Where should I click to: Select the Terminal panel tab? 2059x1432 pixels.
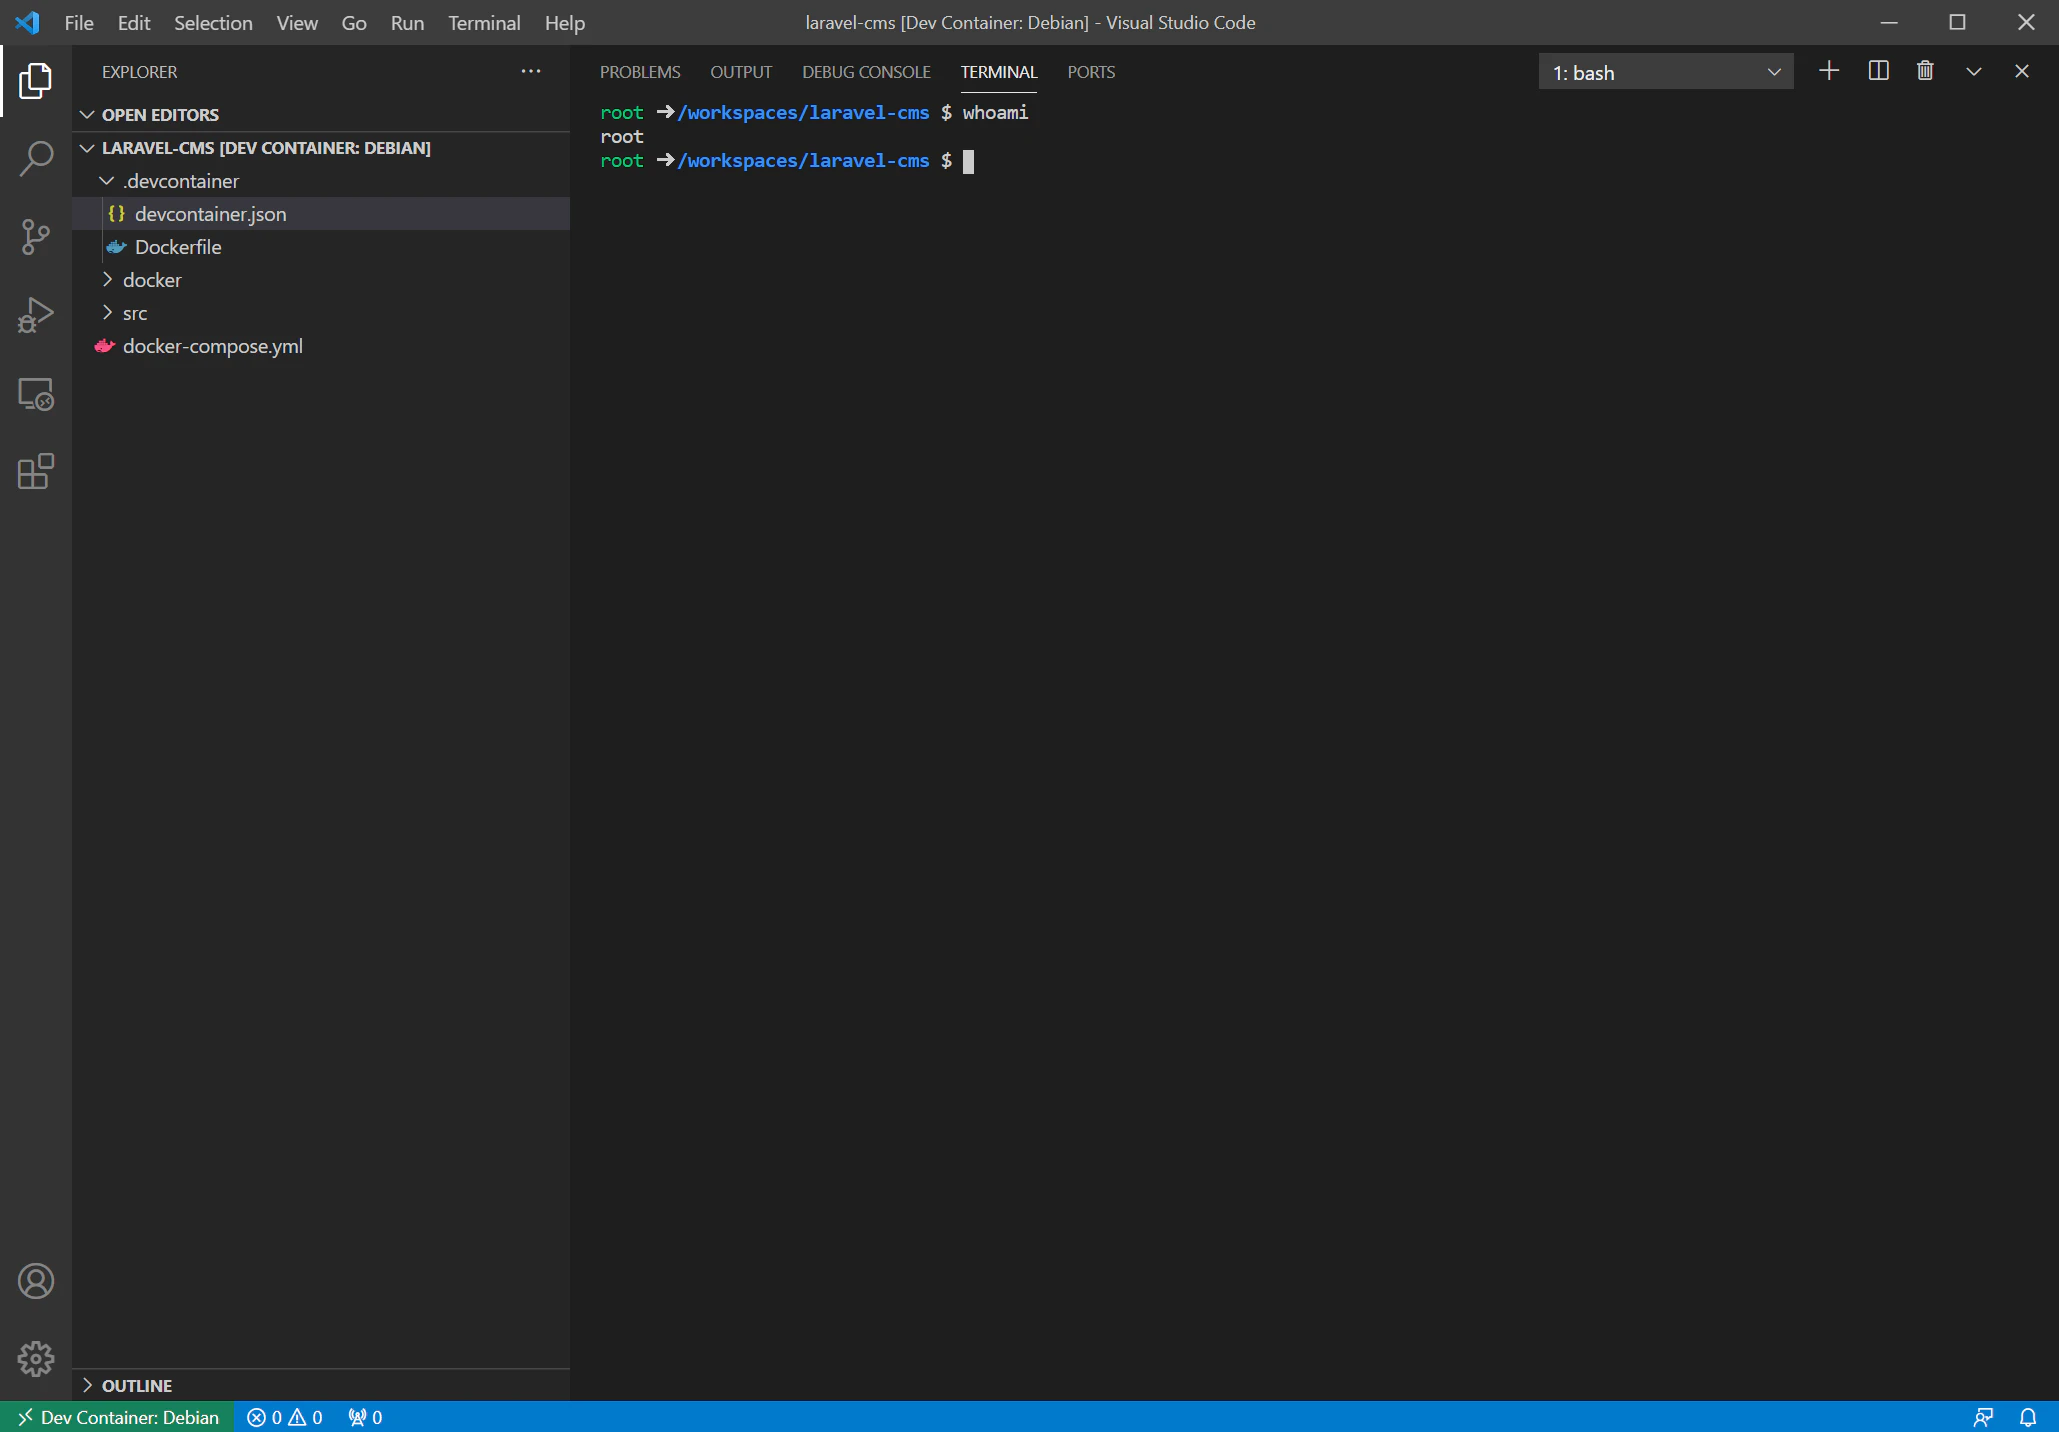pos(999,72)
